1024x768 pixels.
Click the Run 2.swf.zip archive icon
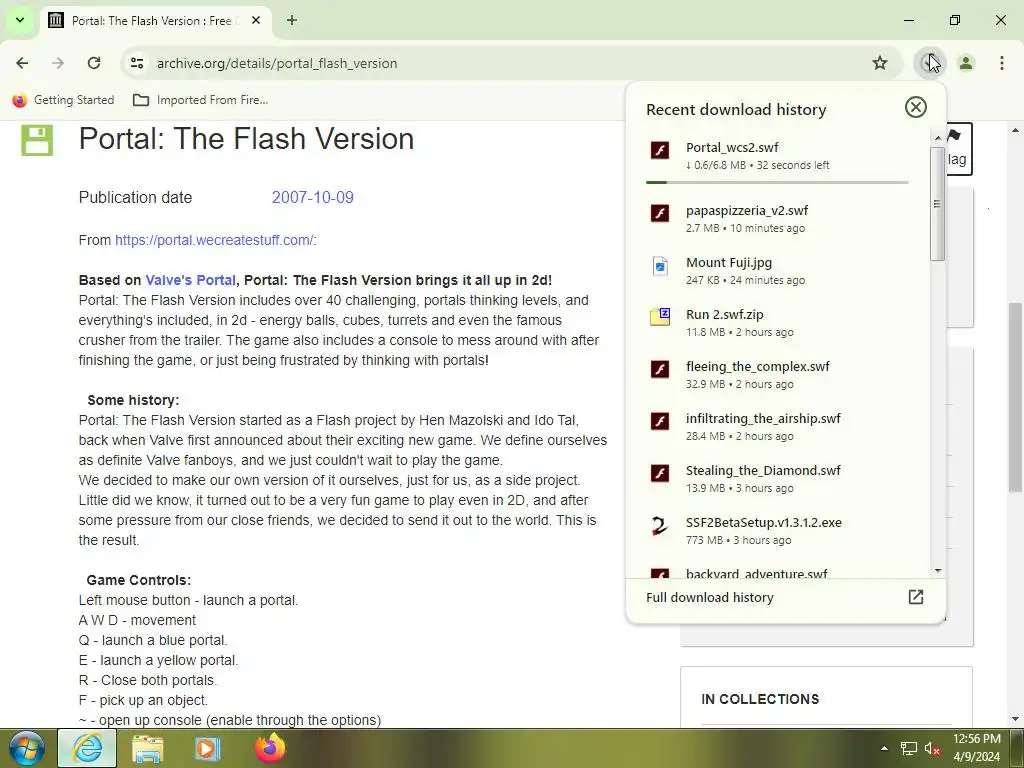[x=660, y=317]
